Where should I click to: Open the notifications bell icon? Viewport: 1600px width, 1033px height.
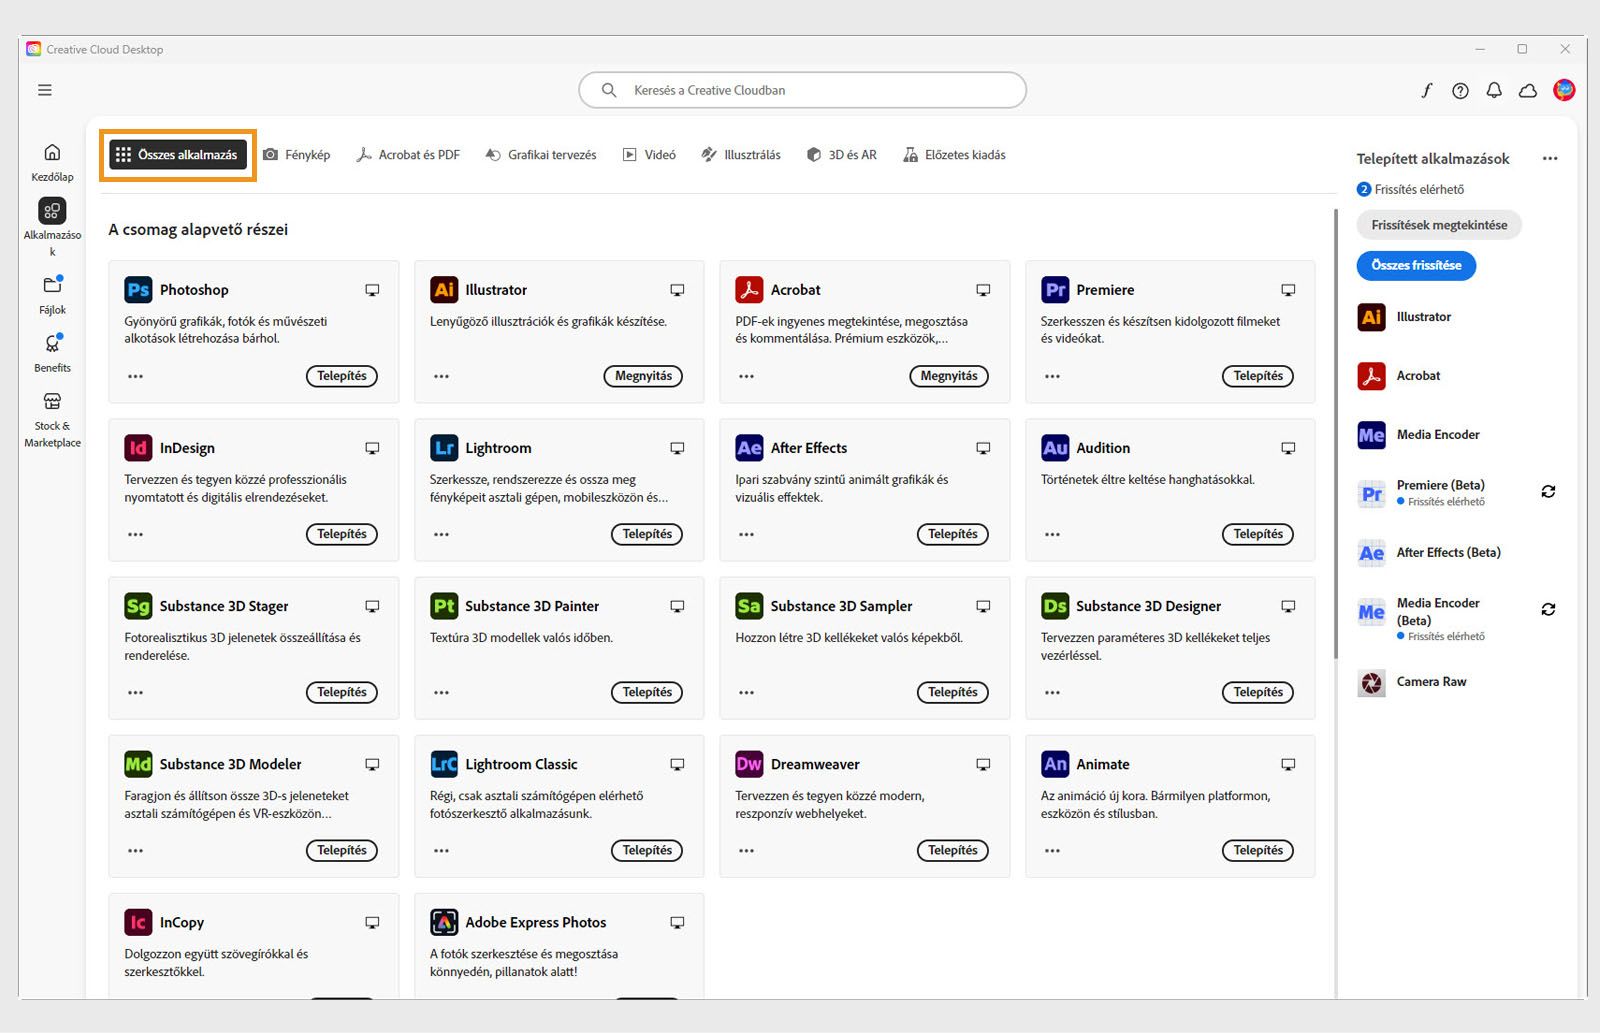pos(1493,90)
